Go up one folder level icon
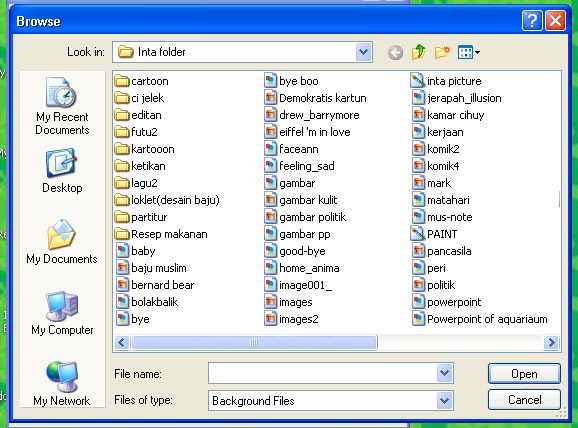 (418, 52)
